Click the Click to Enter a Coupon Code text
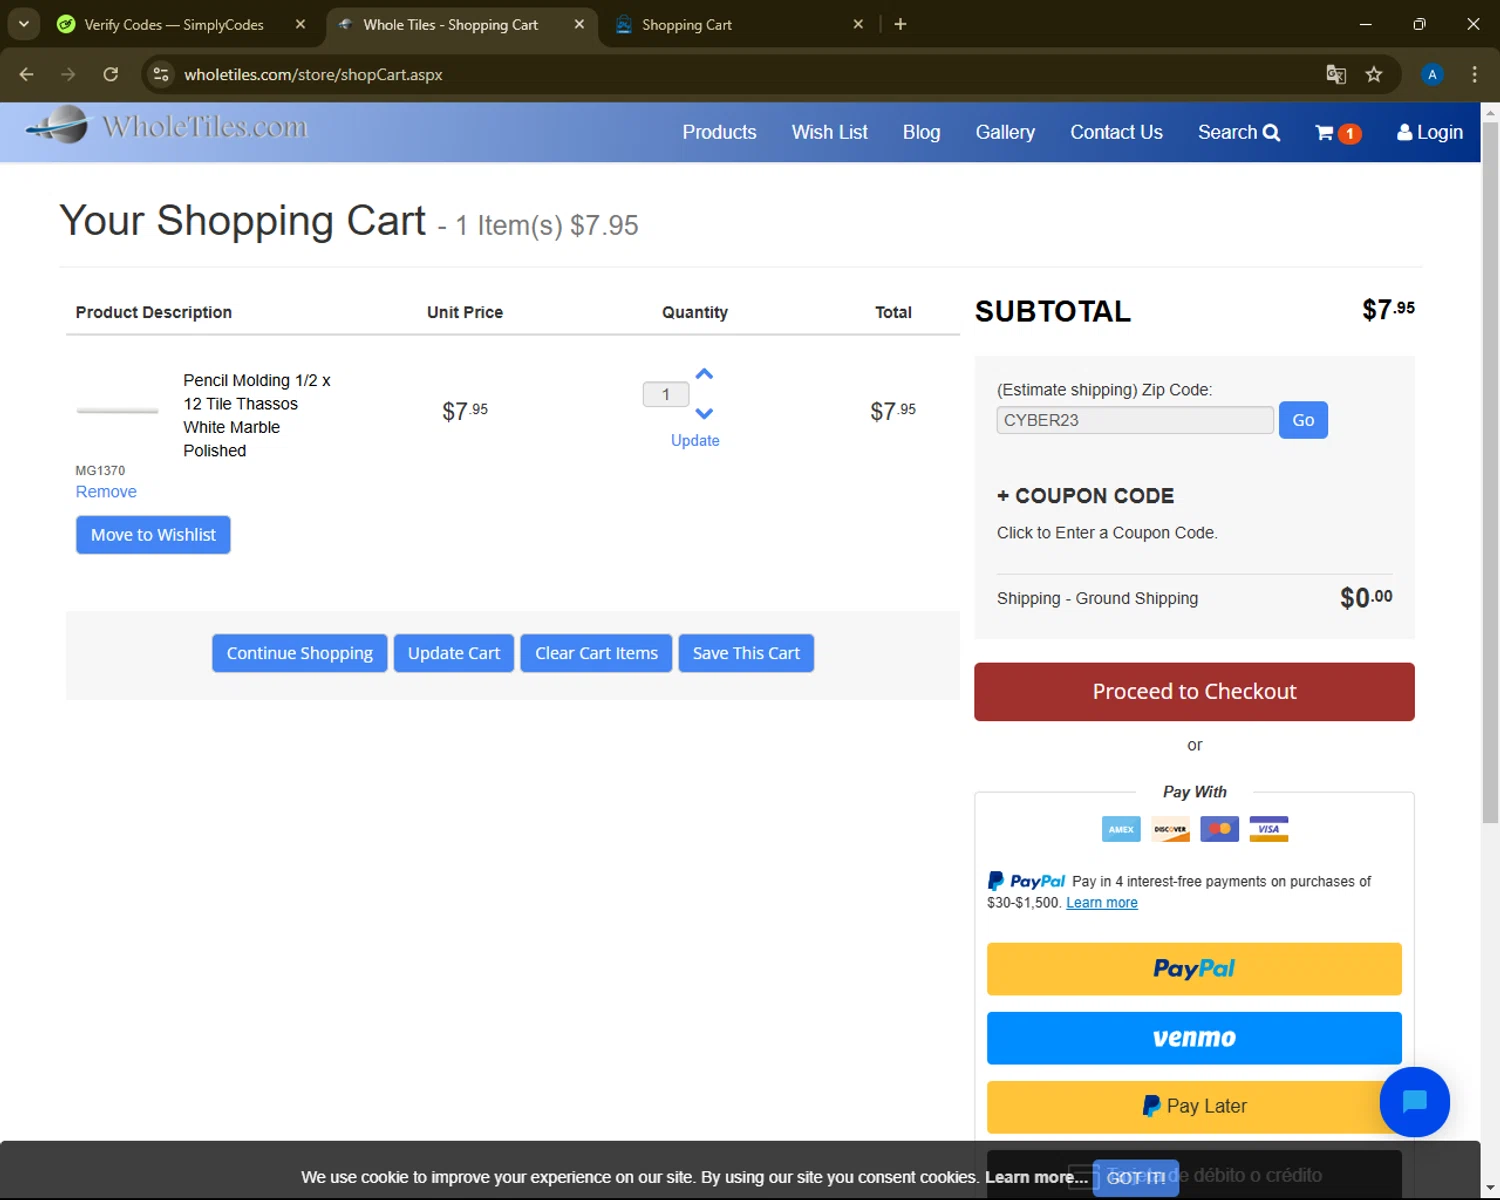Image resolution: width=1500 pixels, height=1200 pixels. click(1106, 533)
